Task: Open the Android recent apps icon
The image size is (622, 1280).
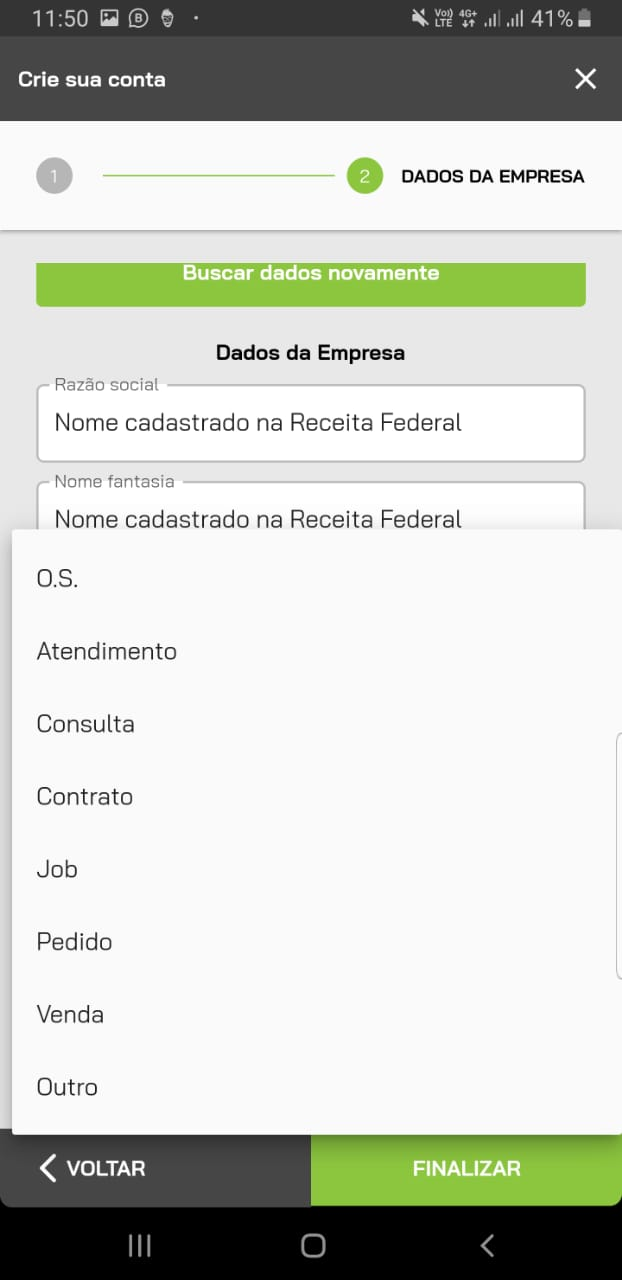Action: 140,1245
